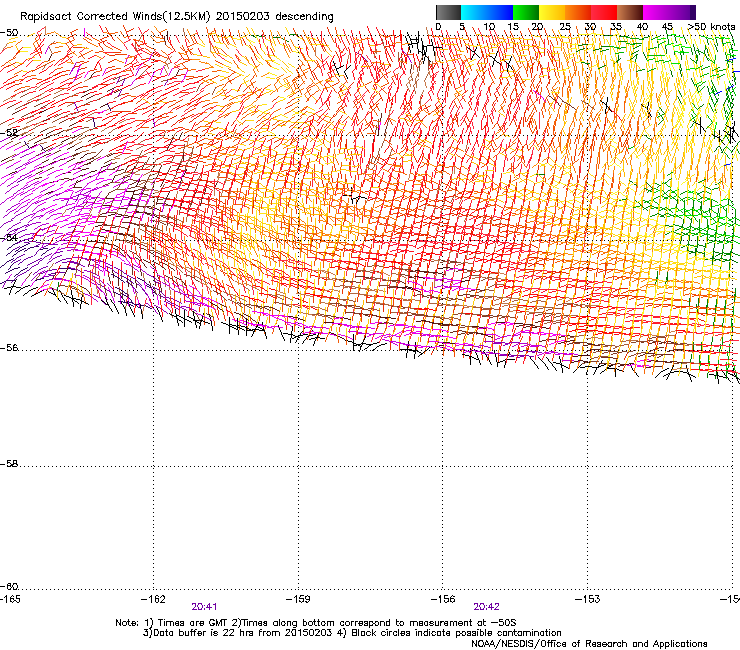Click the orange 25-30 knots legend swatch

click(578, 12)
